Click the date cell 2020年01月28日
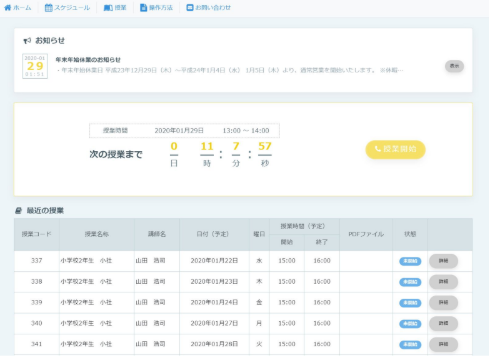Image resolution: width=489 pixels, height=360 pixels. (214, 344)
